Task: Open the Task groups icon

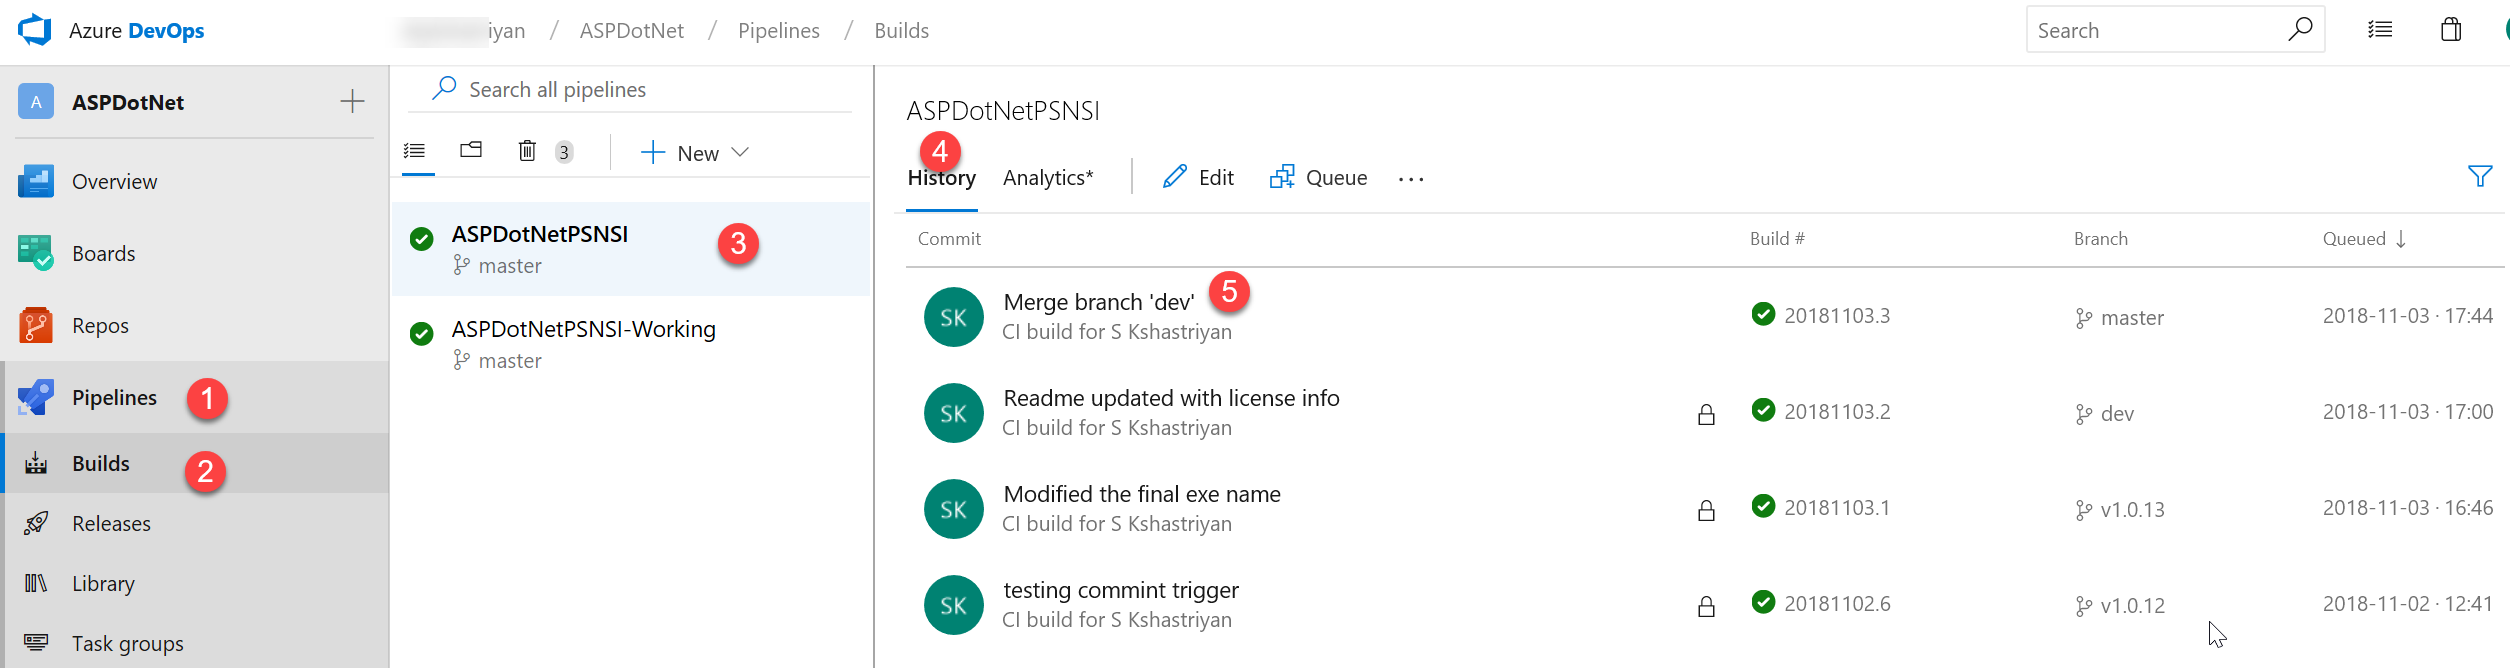Action: (x=36, y=642)
